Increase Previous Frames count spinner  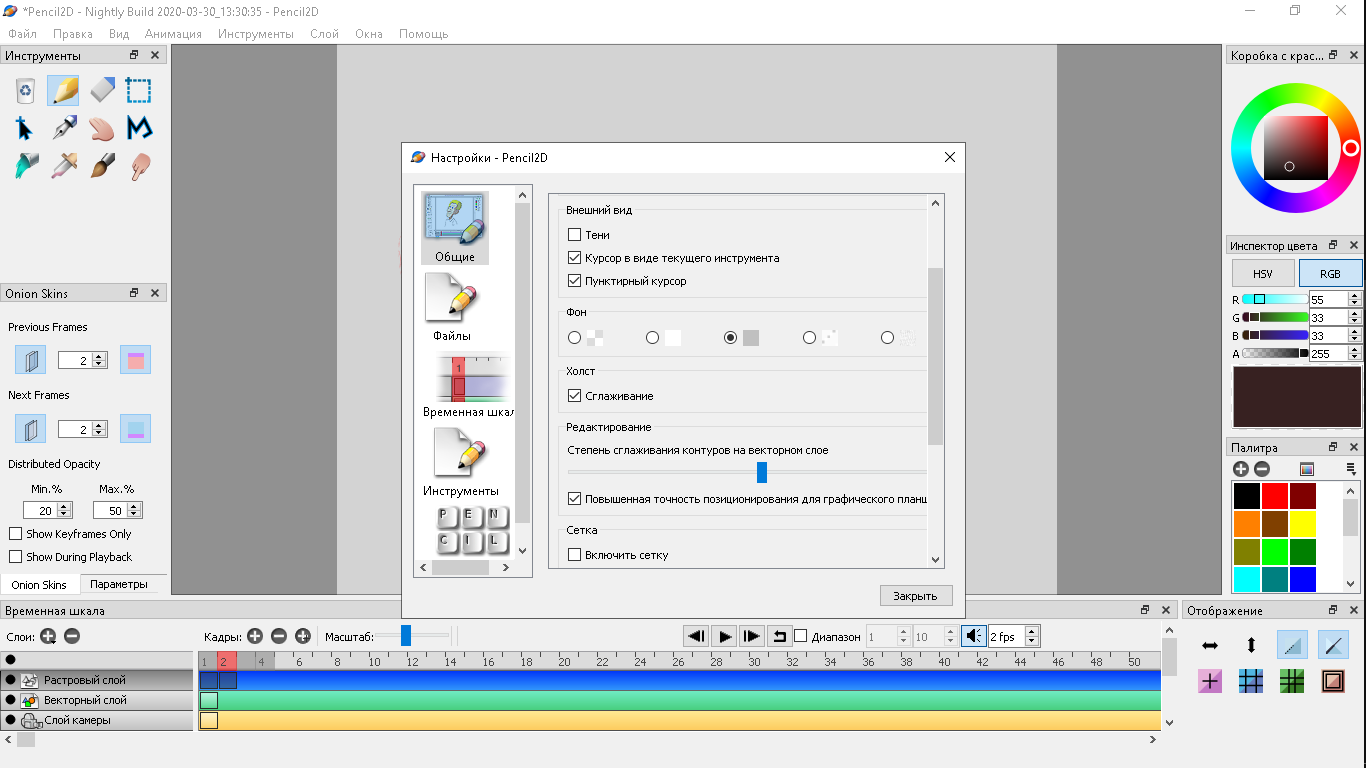pos(99,356)
